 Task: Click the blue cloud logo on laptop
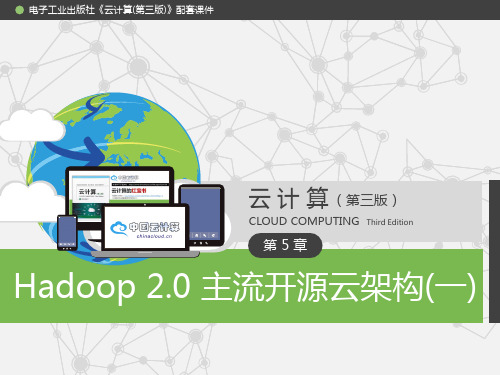pos(119,229)
